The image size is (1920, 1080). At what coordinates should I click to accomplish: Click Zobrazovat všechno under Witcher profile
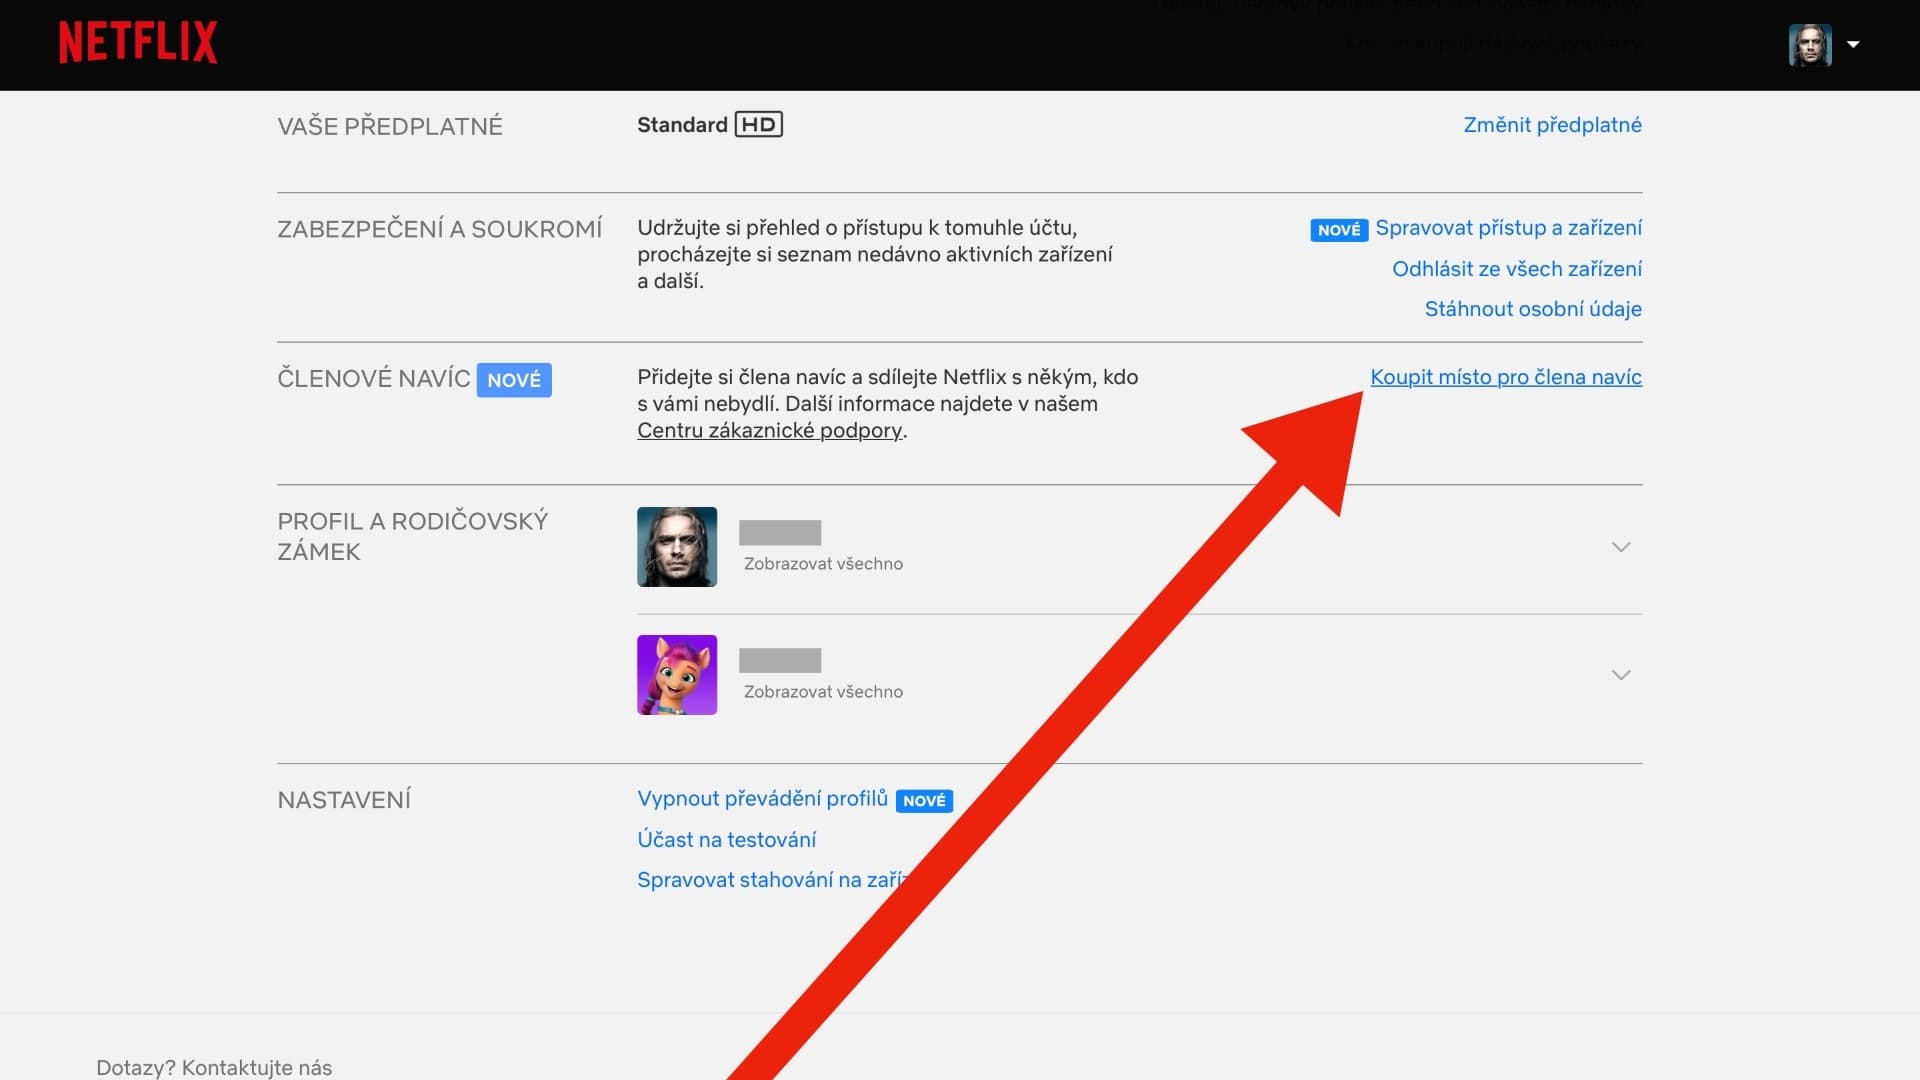pyautogui.click(x=823, y=564)
